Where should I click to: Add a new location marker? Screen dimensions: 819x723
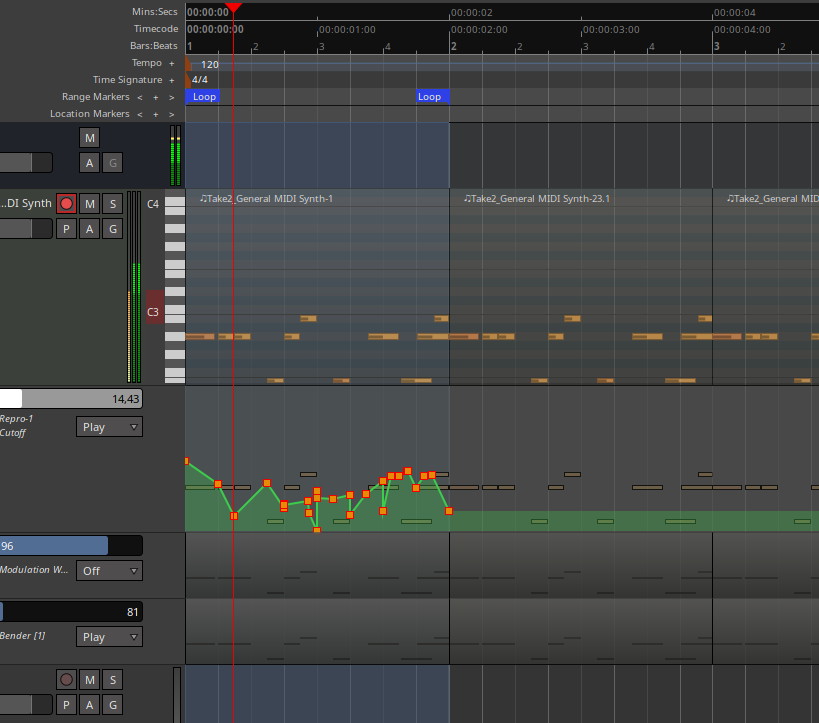pos(156,114)
